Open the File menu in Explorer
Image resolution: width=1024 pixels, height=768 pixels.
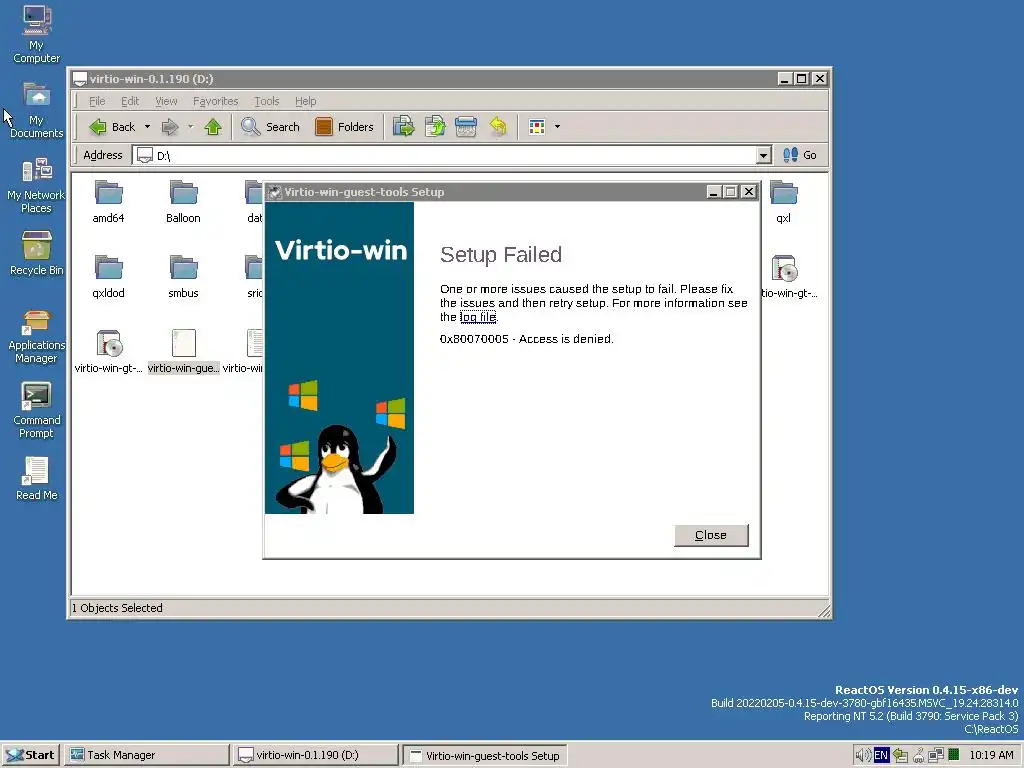(97, 101)
